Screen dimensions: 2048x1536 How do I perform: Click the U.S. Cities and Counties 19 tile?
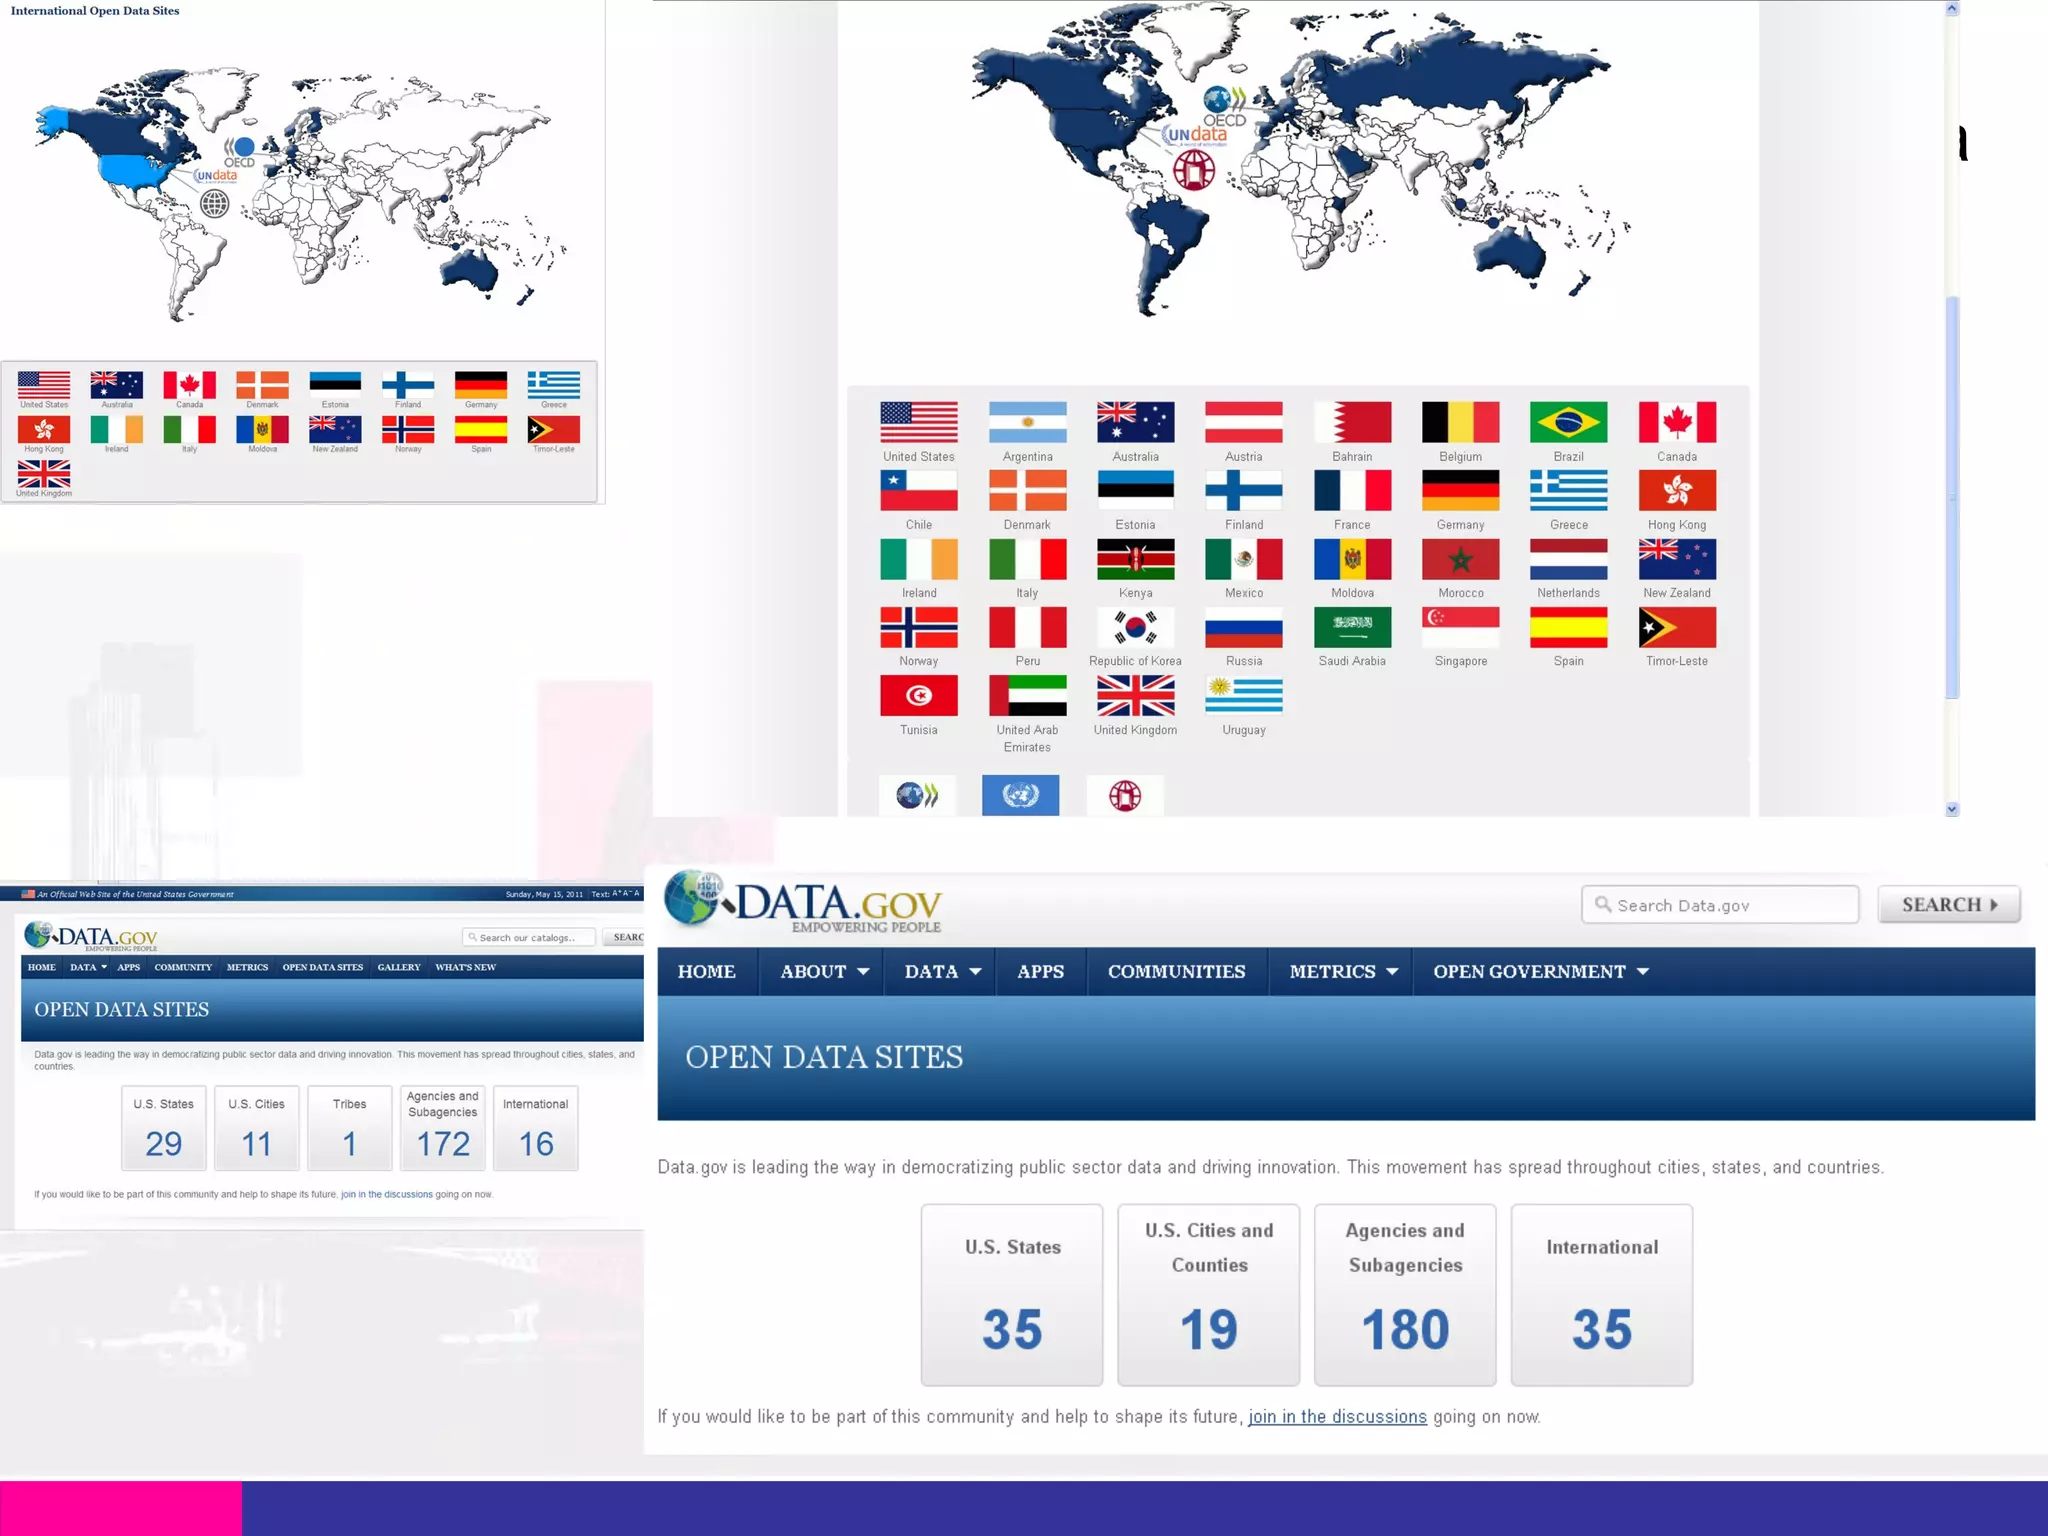coord(1208,1294)
